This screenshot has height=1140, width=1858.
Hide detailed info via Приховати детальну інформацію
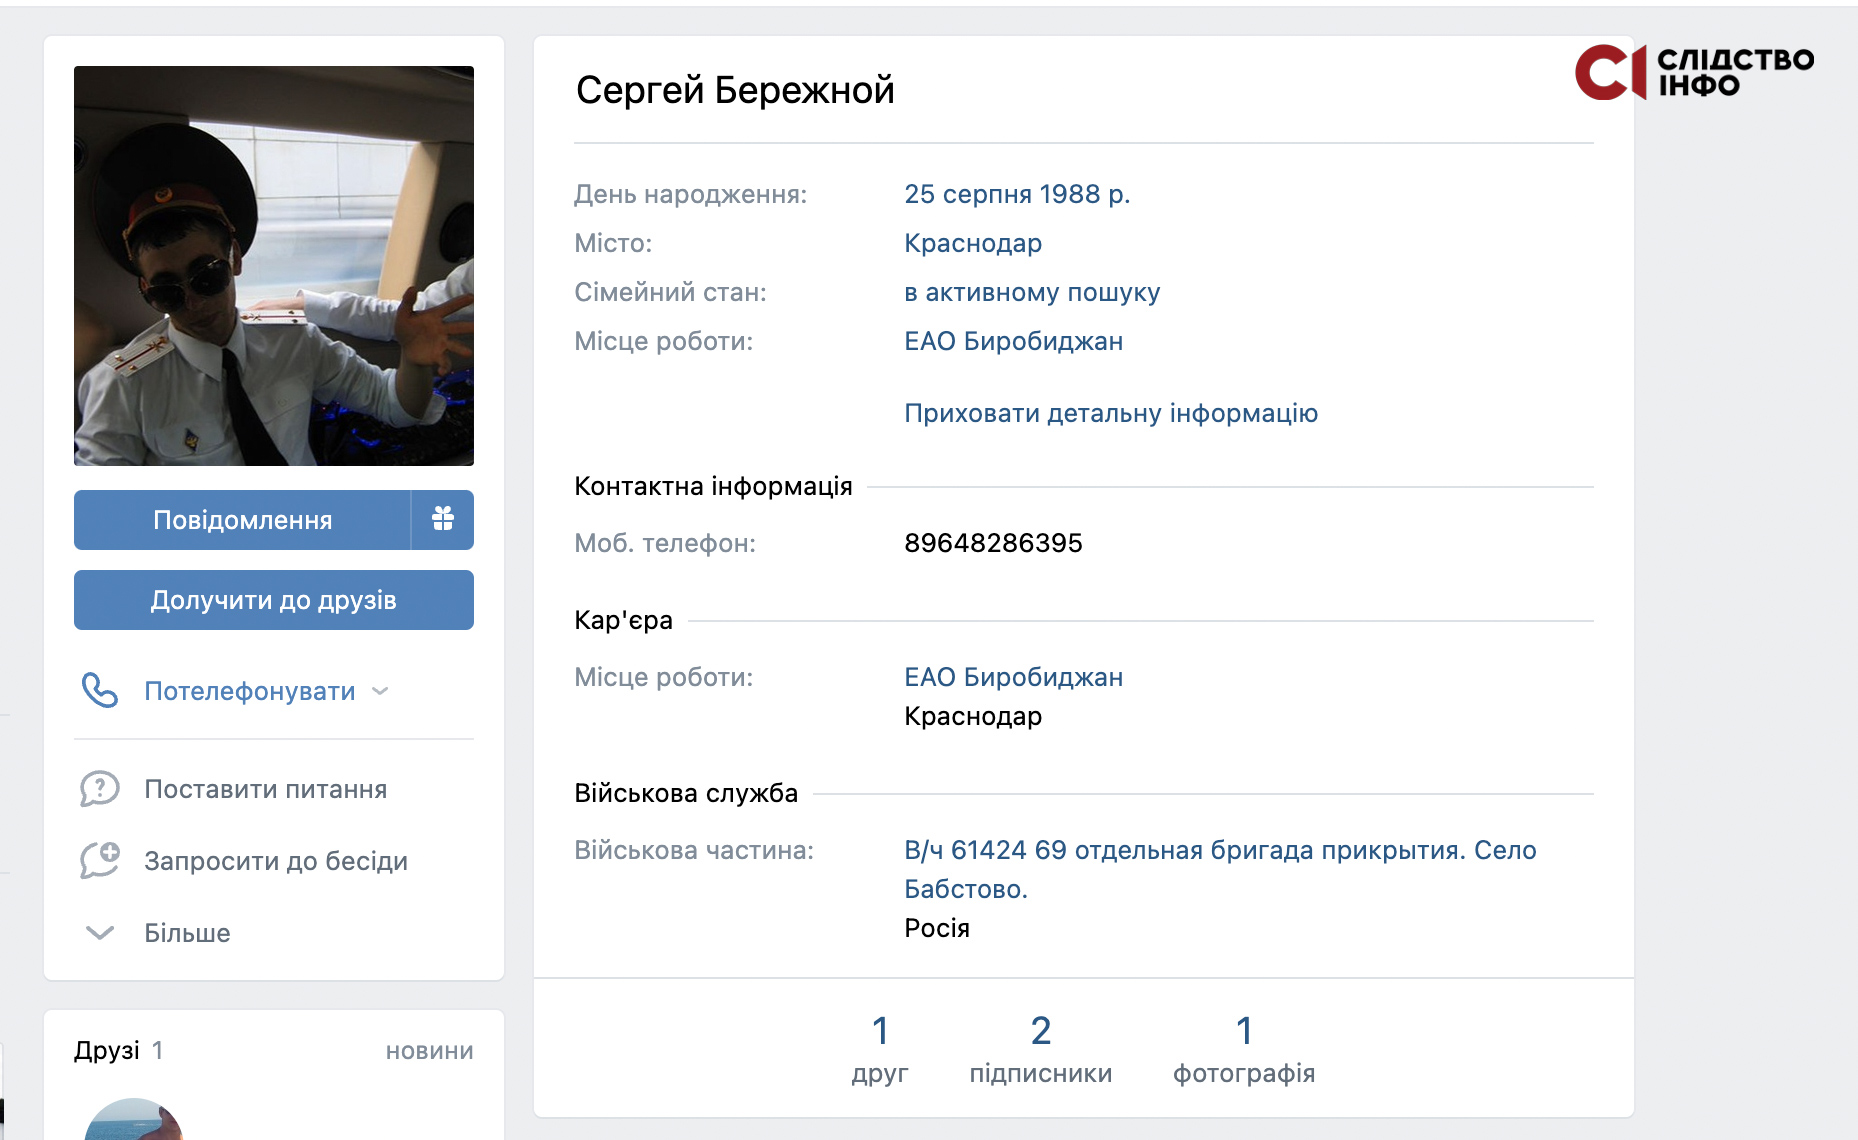1111,413
